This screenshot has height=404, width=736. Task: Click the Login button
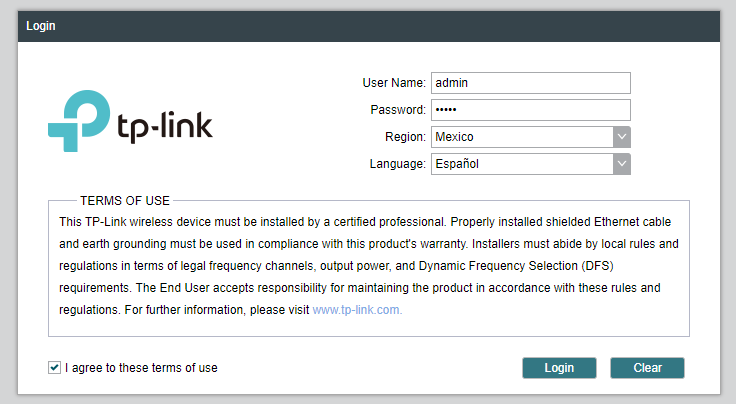pyautogui.click(x=559, y=368)
